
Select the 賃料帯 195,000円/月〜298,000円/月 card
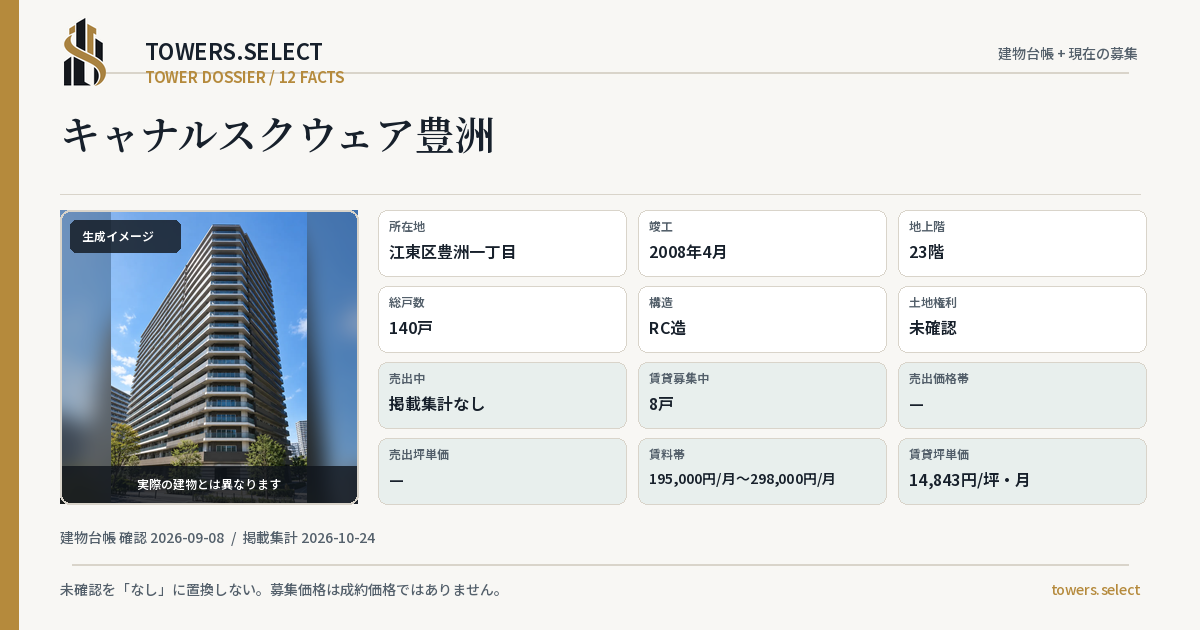point(762,471)
